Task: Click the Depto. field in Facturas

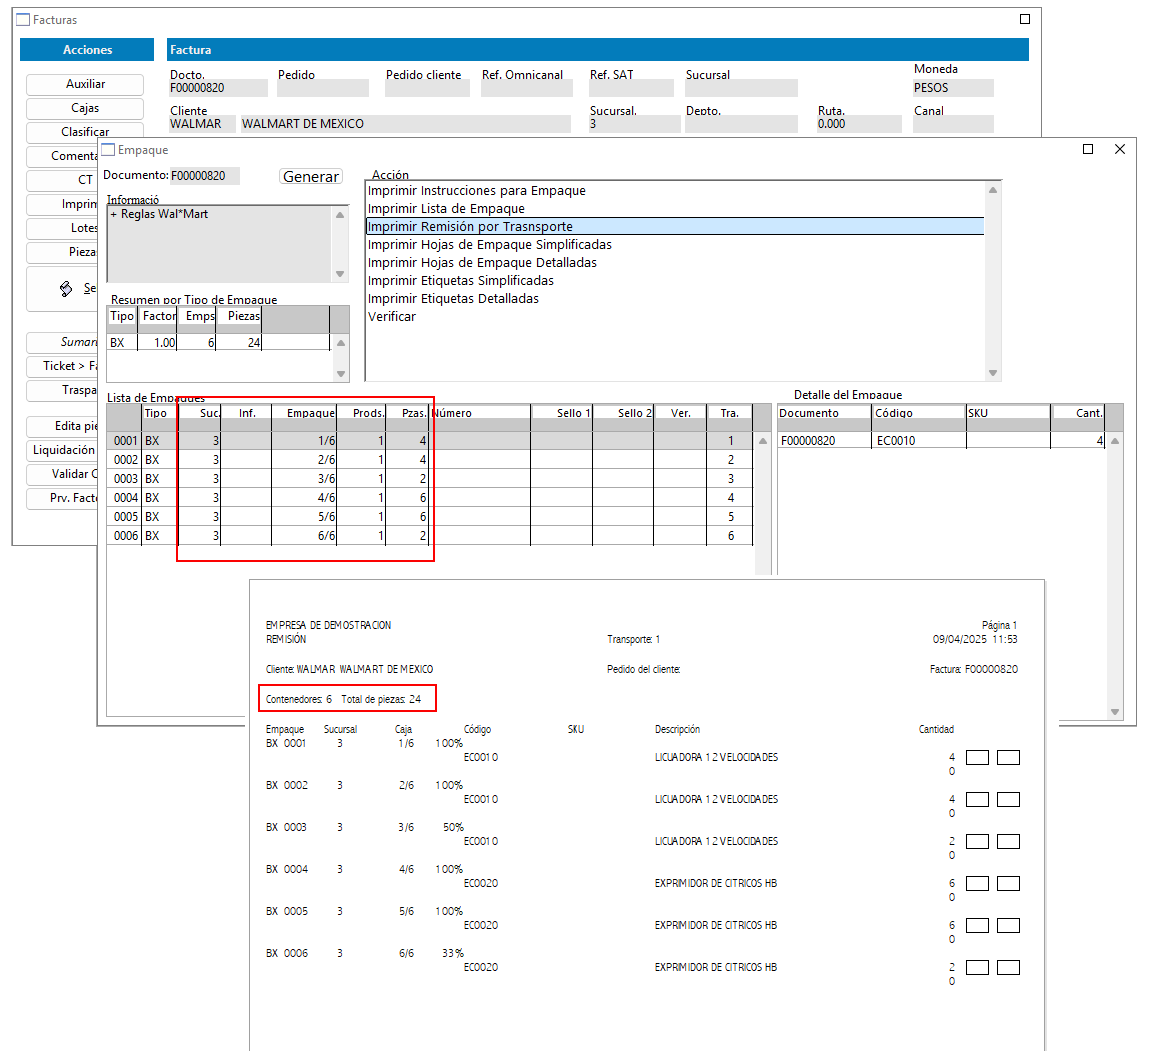Action: [741, 124]
